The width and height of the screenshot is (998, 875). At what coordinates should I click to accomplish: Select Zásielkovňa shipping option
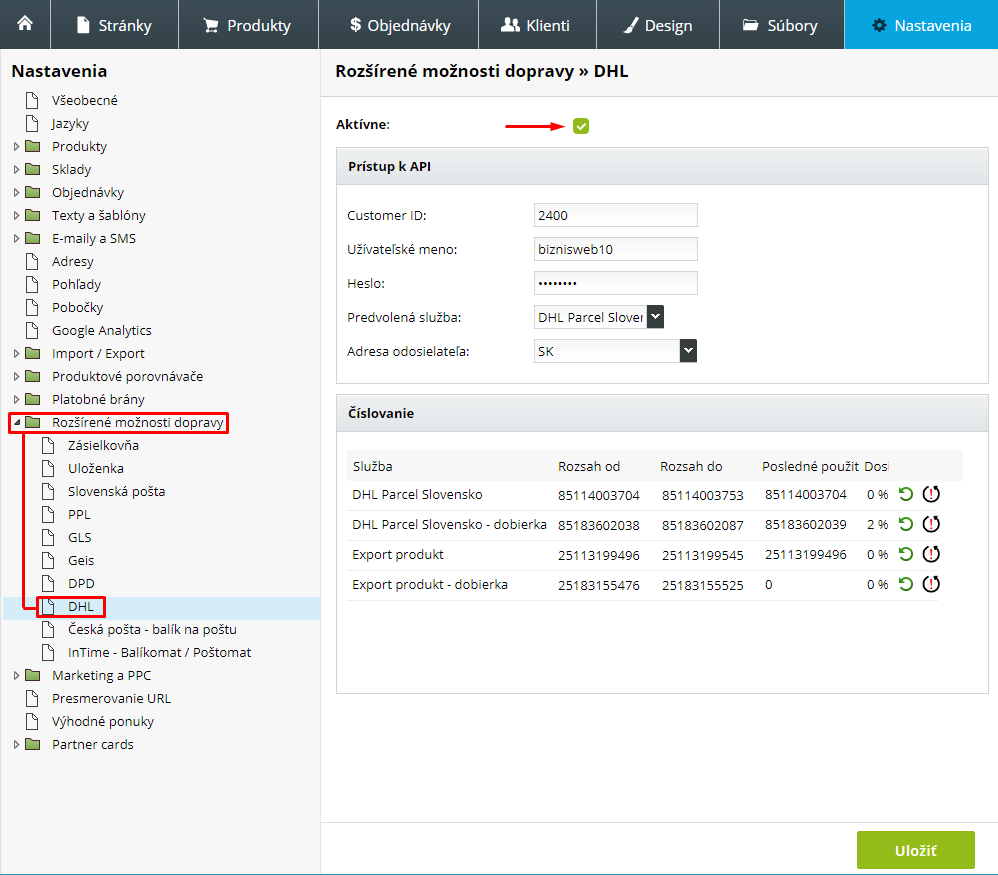point(103,445)
